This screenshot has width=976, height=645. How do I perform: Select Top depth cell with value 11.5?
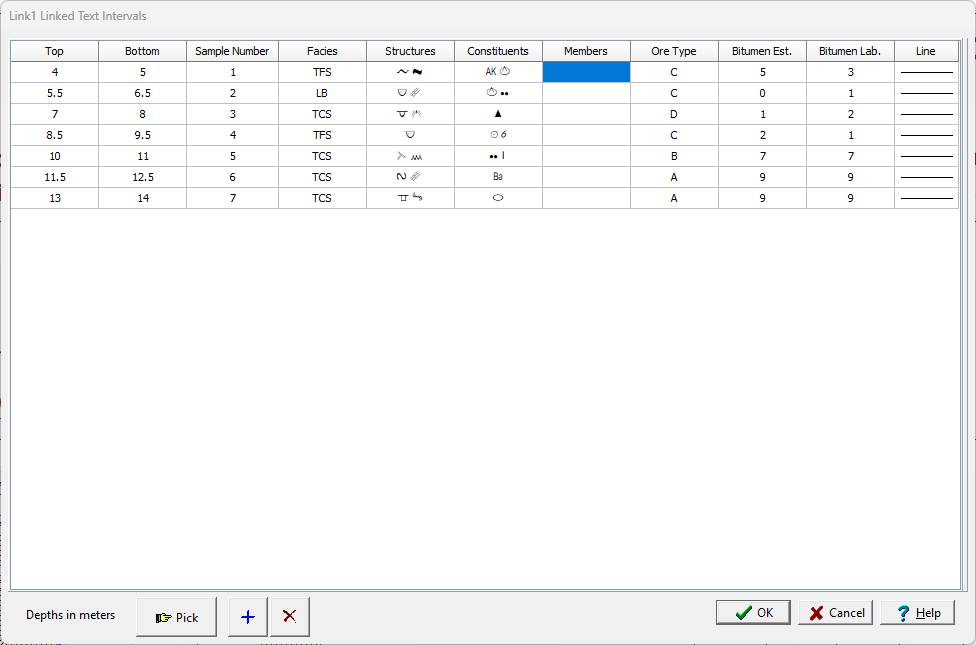54,177
